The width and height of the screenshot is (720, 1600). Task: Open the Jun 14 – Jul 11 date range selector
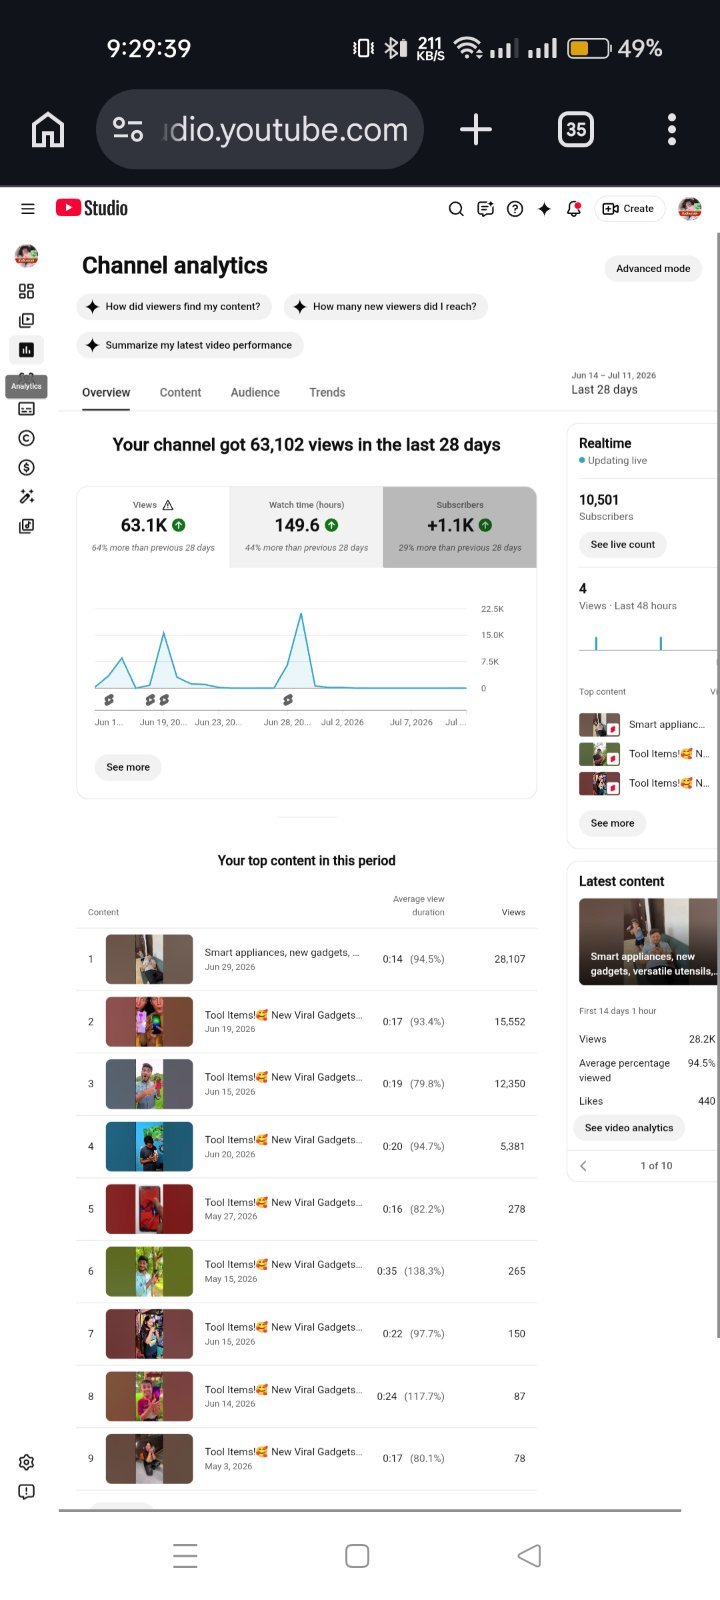[x=614, y=383]
